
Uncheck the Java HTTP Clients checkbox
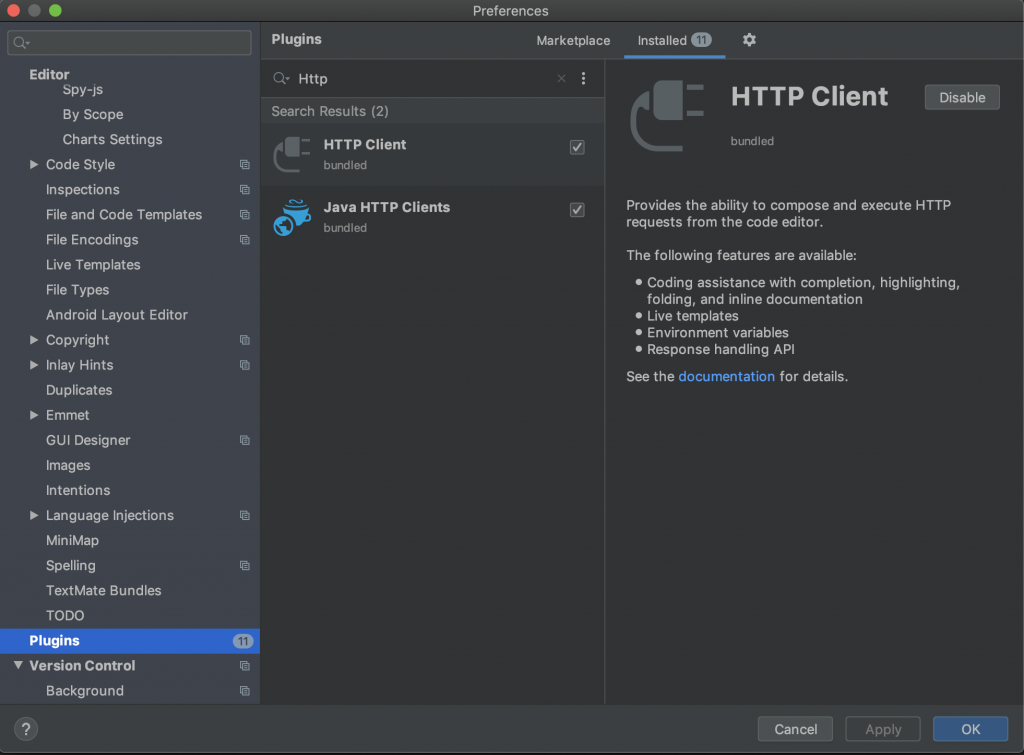coord(577,210)
